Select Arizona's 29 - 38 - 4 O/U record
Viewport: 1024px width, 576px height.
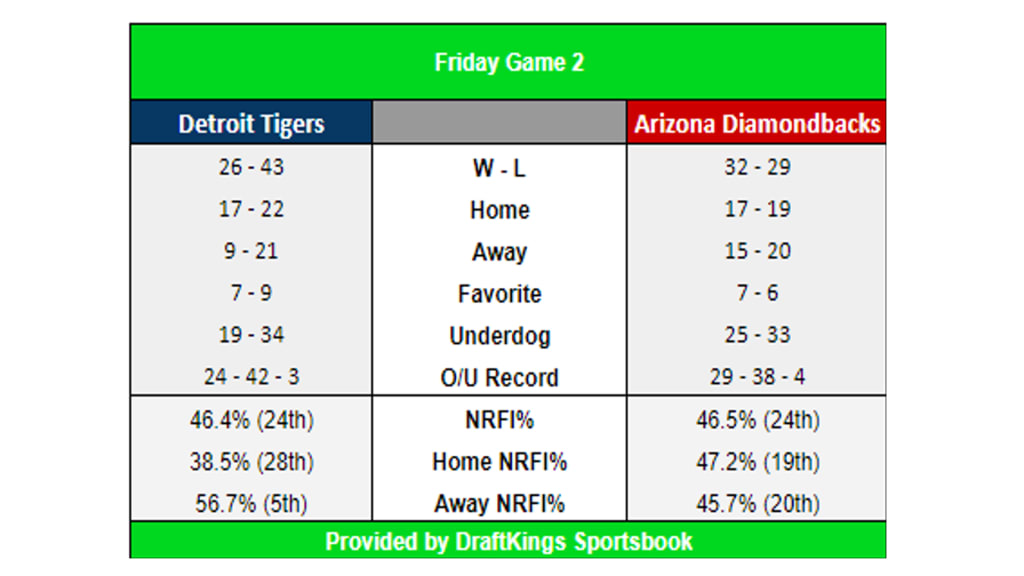tap(757, 377)
